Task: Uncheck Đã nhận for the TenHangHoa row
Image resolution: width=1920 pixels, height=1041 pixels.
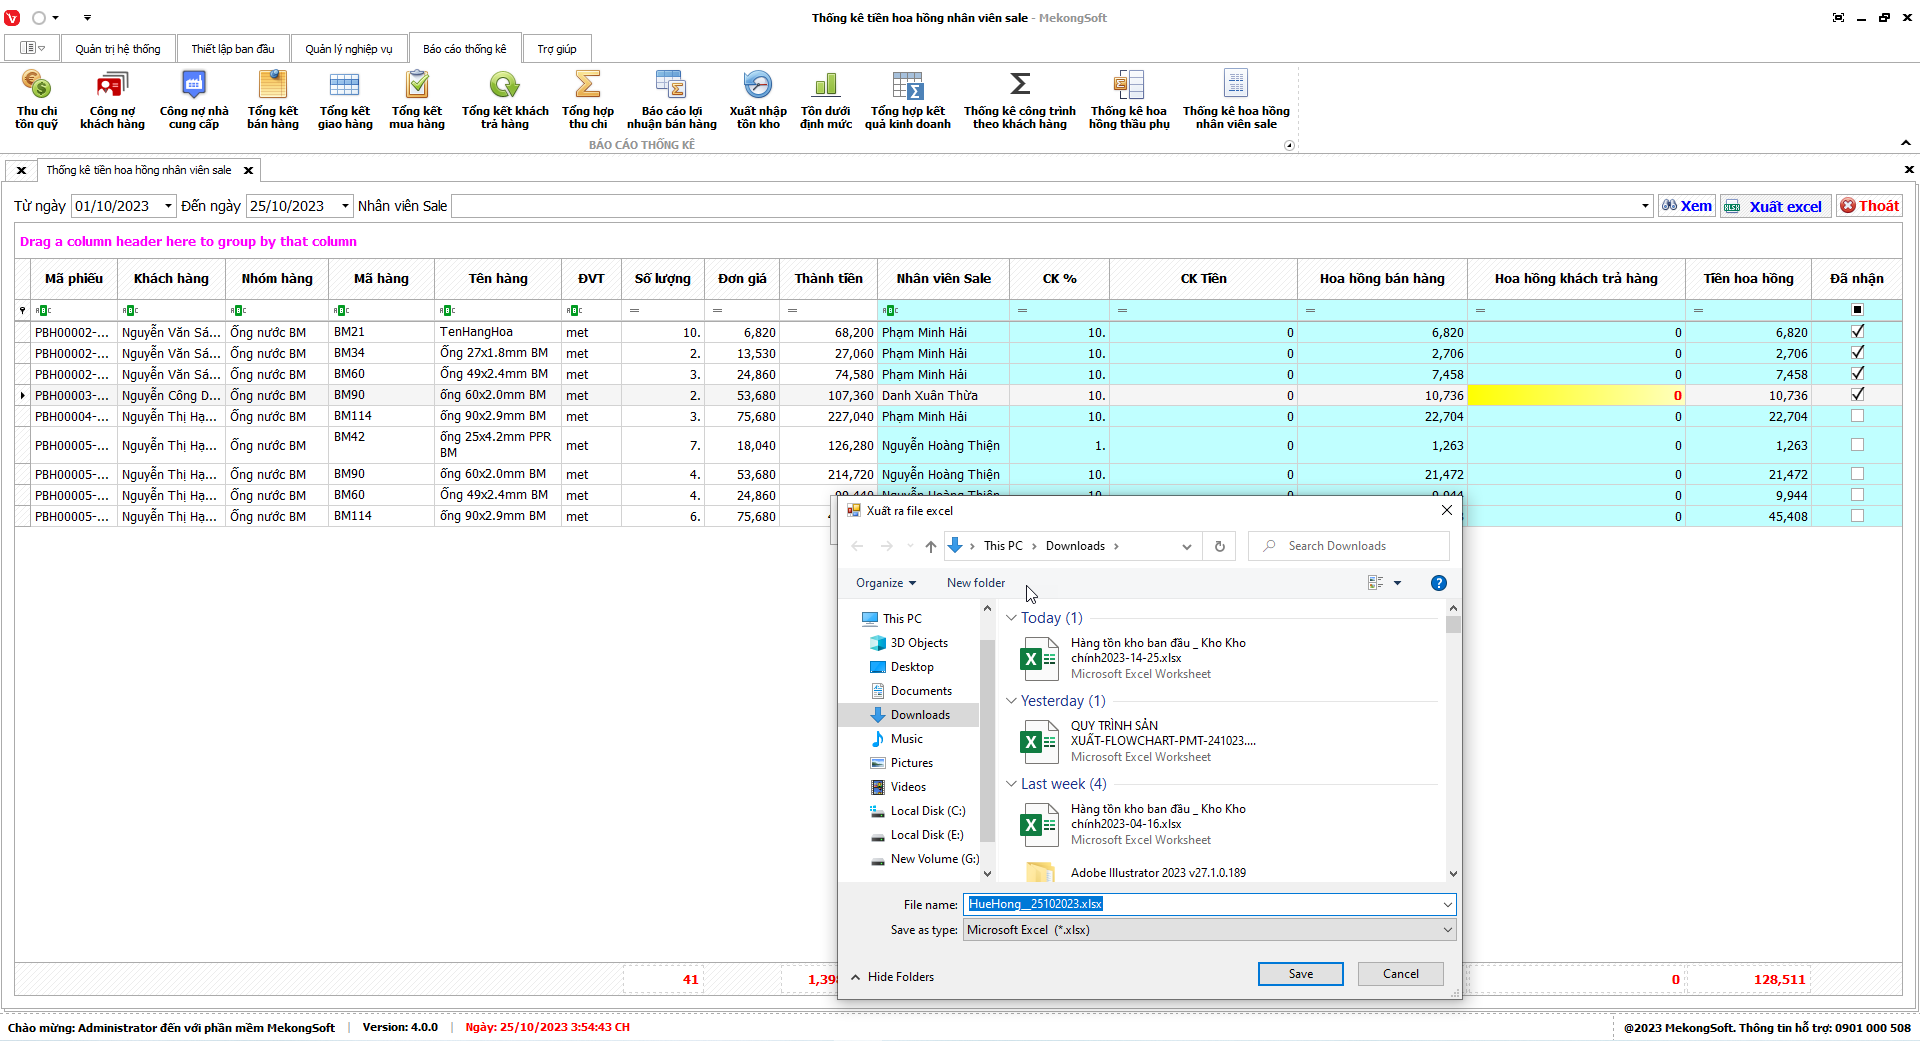Action: 1857,332
